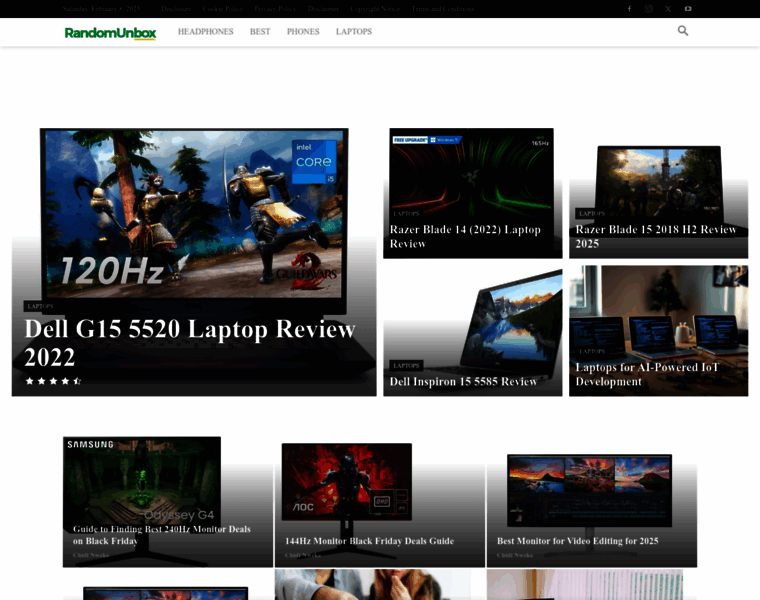
Task: Open 144Hz Monitor Black Friday Deals Guide
Action: click(369, 541)
